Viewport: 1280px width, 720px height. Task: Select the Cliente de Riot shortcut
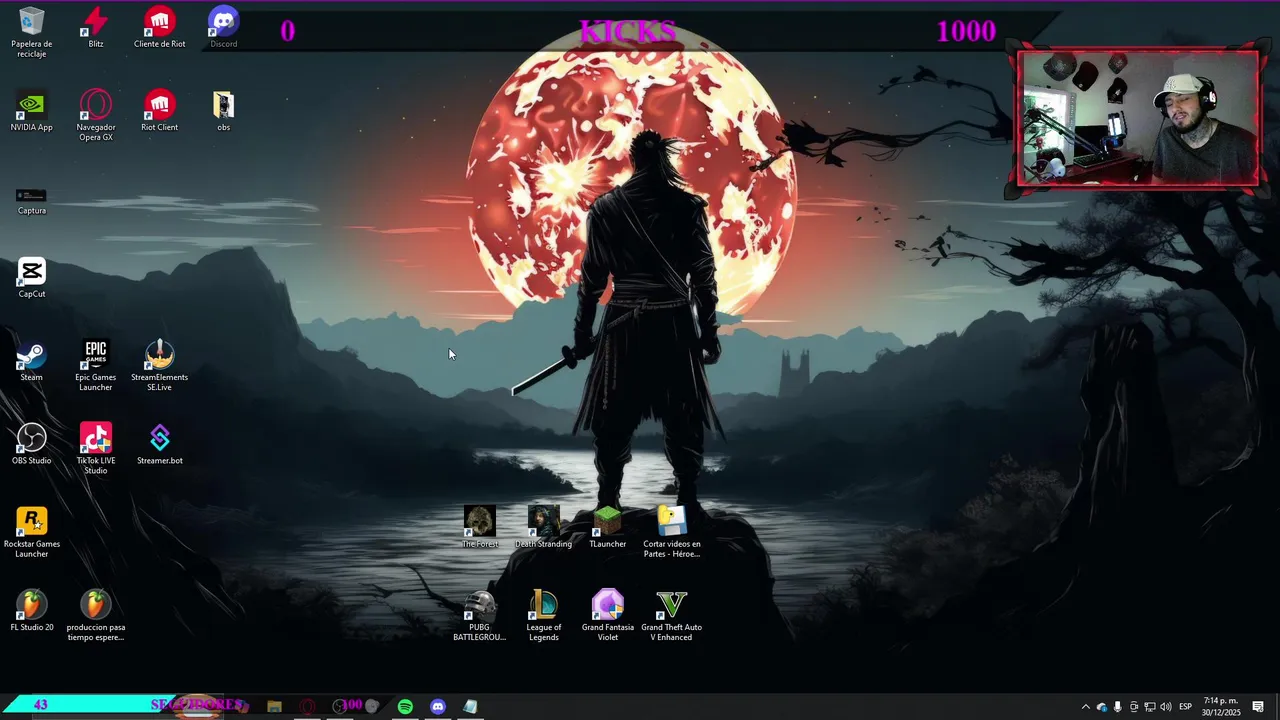pyautogui.click(x=160, y=28)
